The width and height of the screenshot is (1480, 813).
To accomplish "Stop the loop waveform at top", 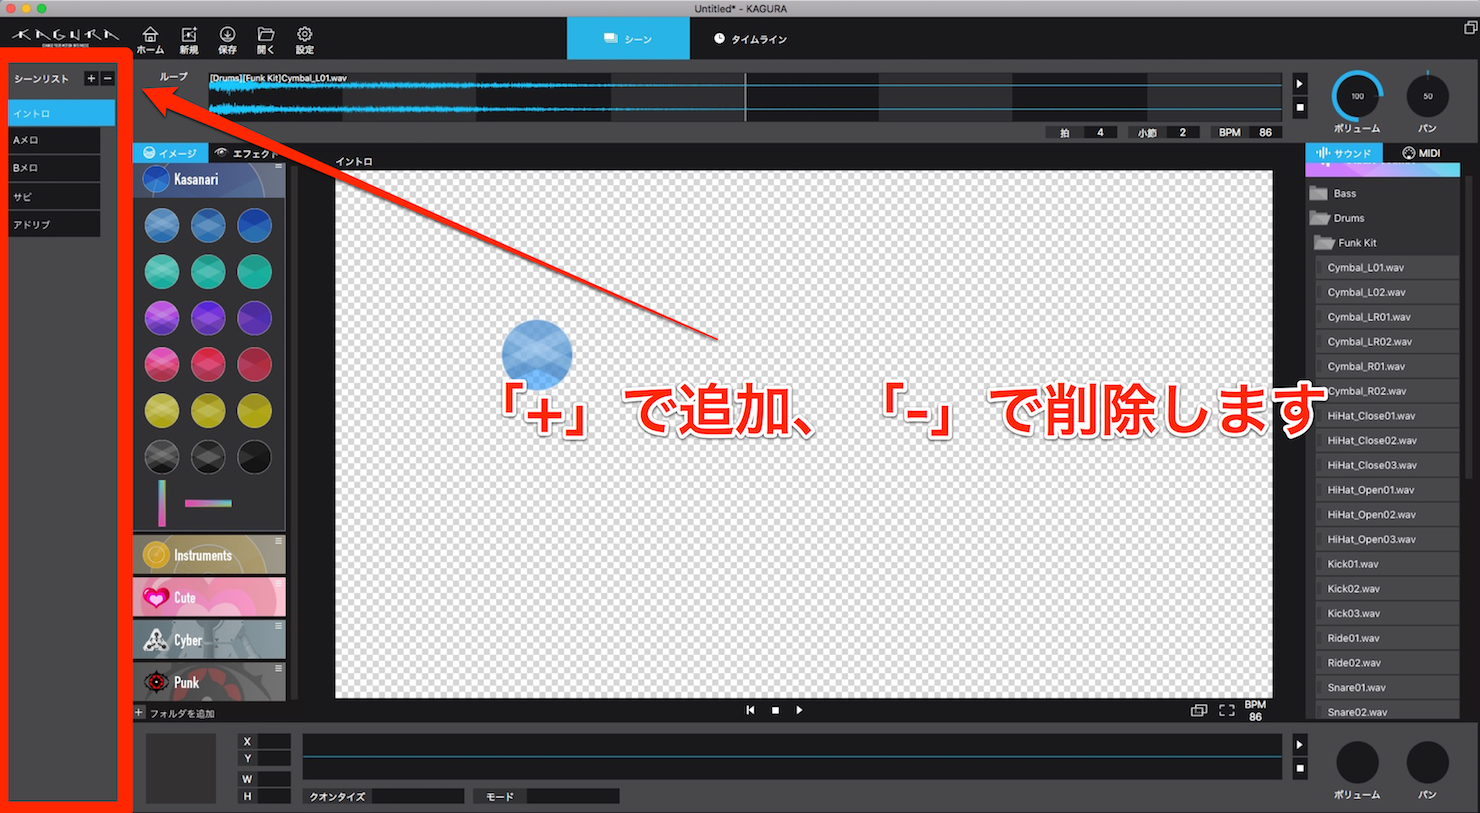I will pos(1300,107).
